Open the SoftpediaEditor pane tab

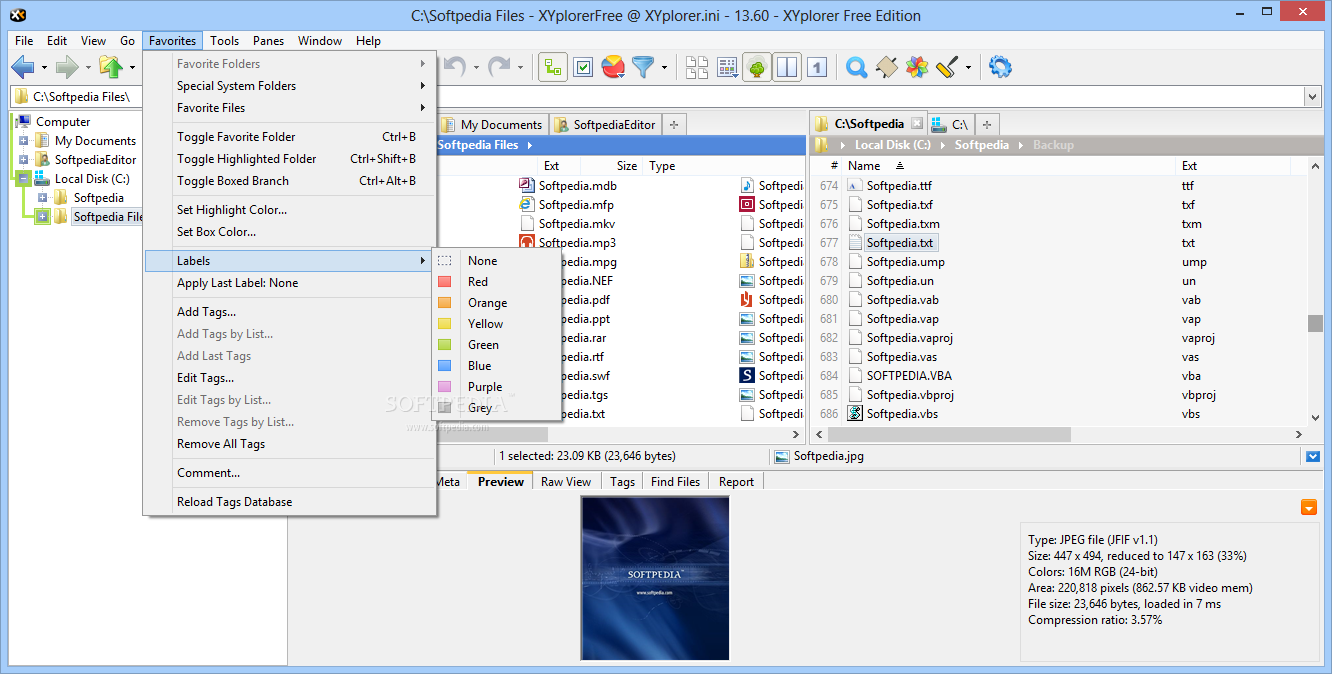(x=605, y=125)
